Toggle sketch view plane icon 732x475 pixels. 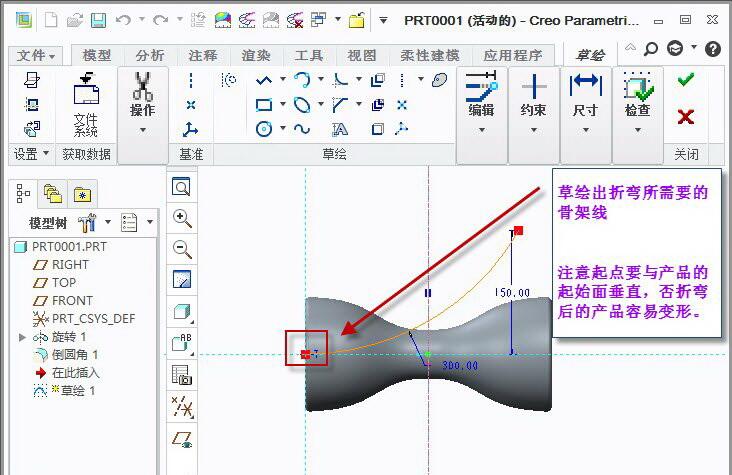[182, 439]
